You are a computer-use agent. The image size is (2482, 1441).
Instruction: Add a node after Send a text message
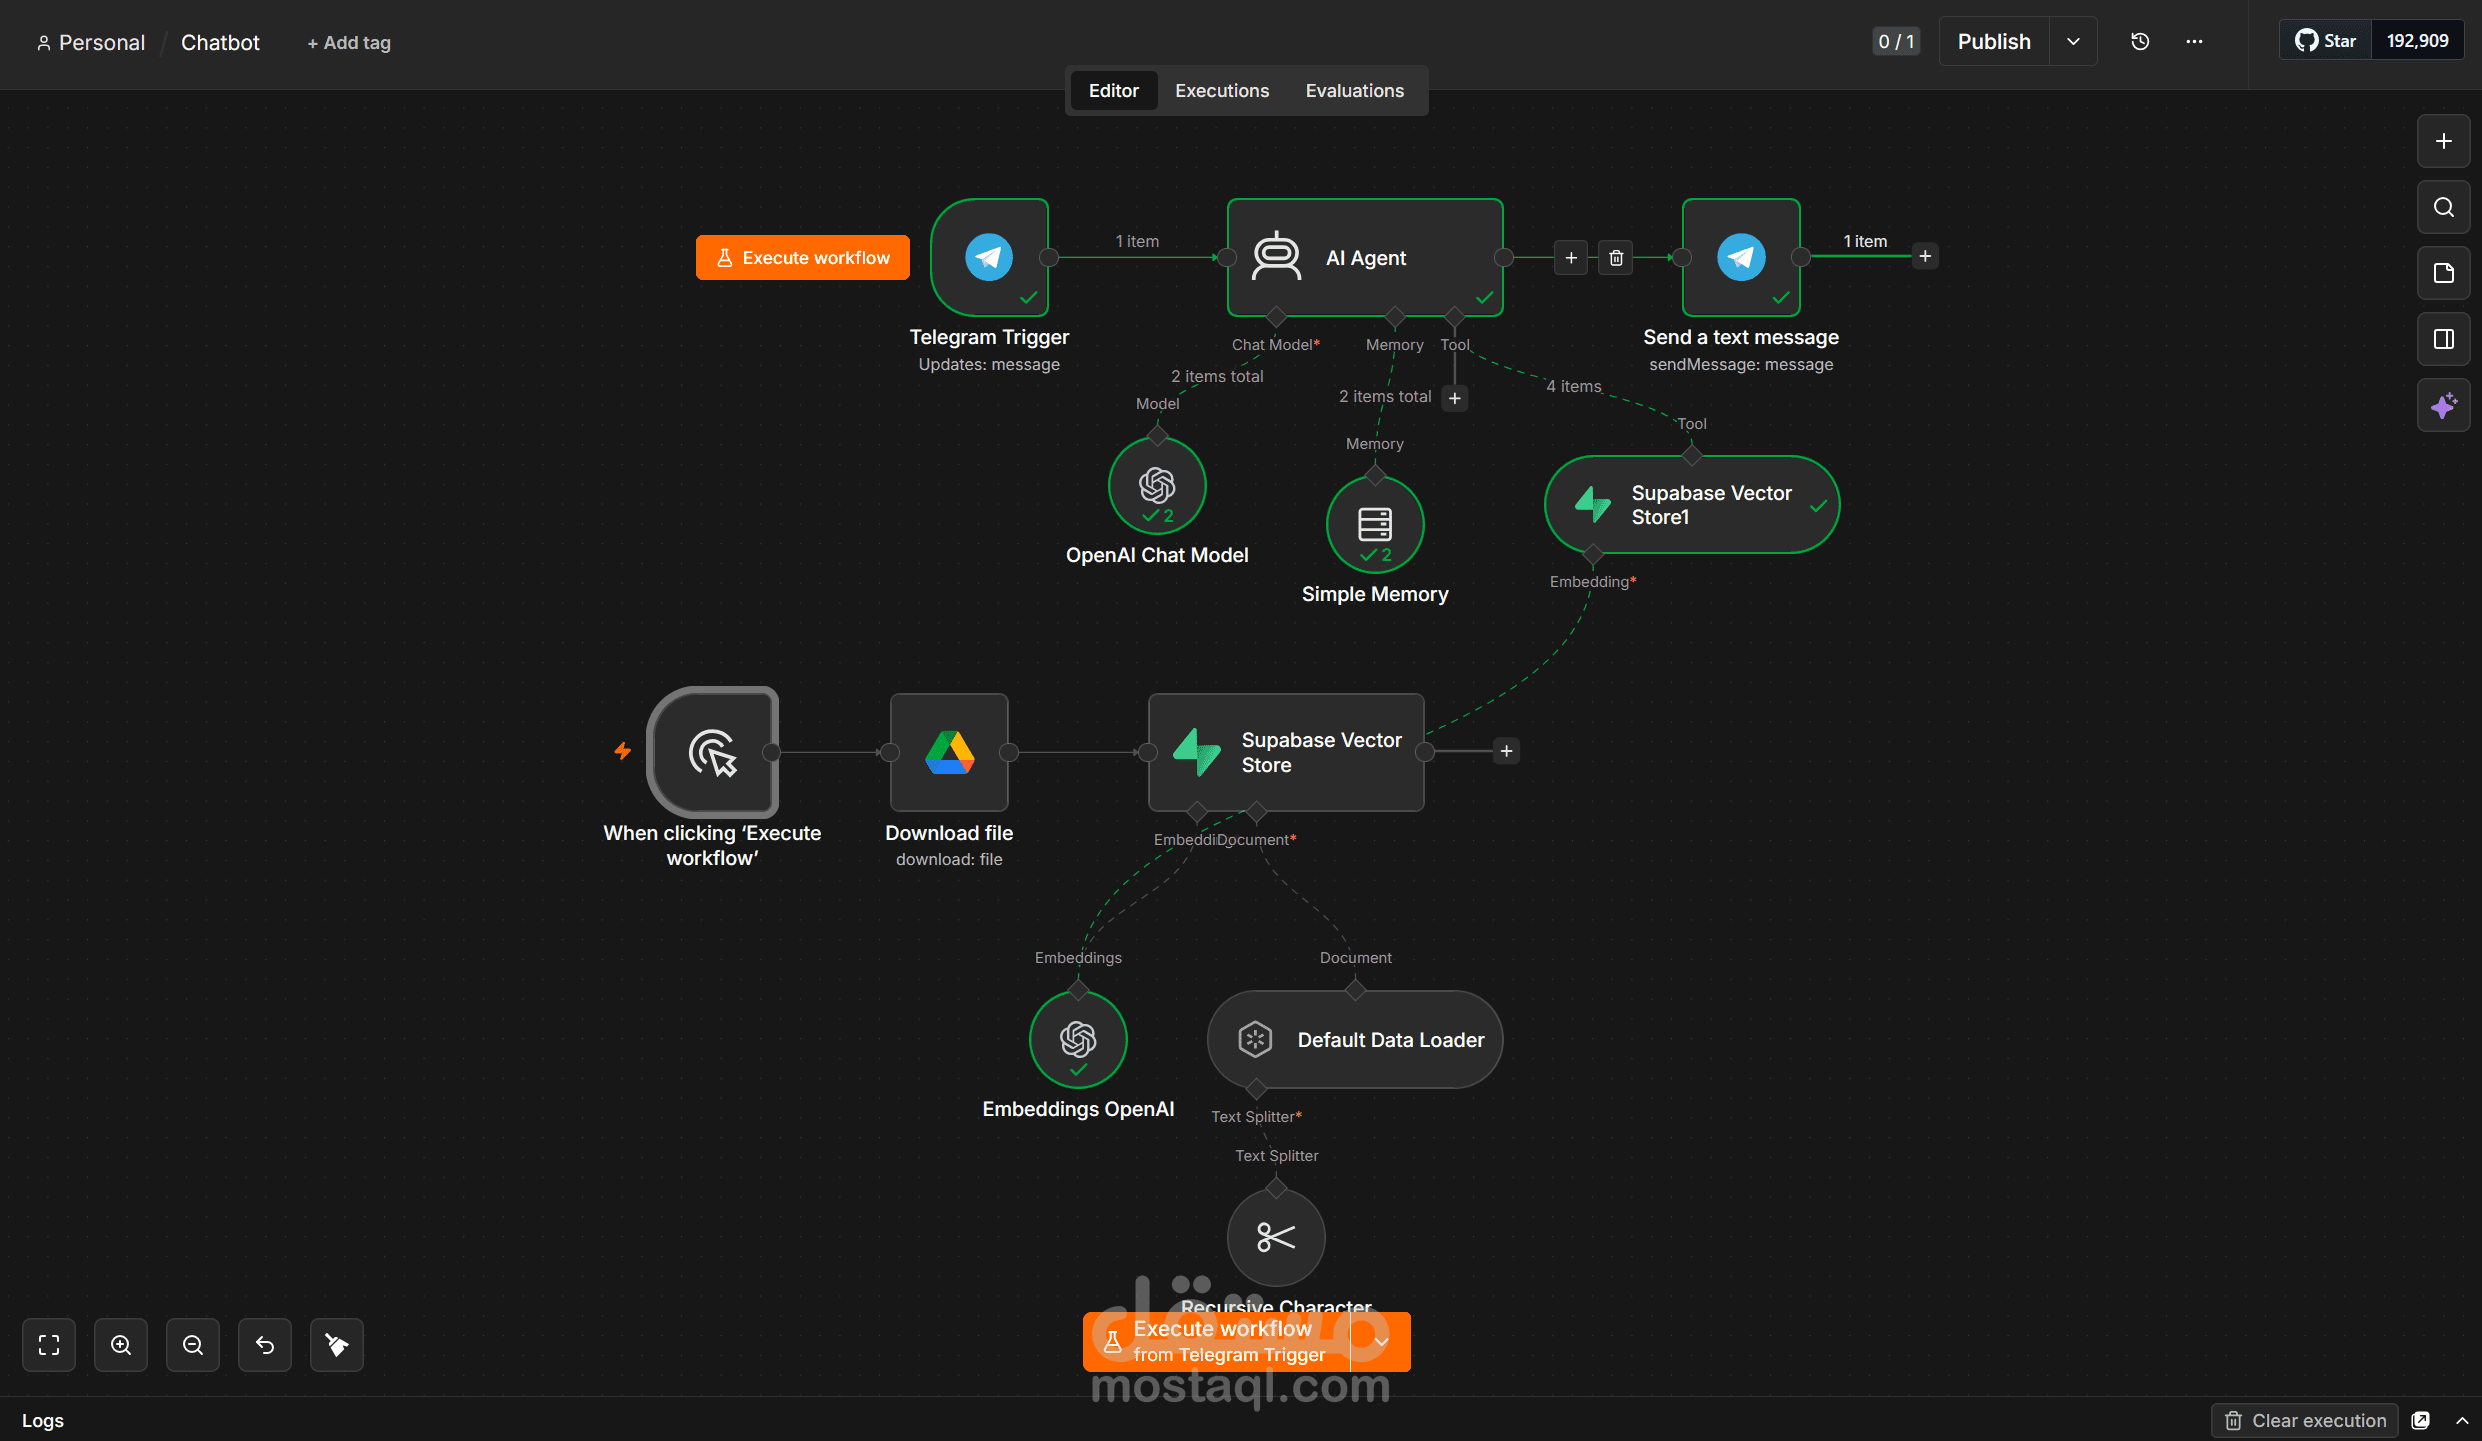click(1925, 256)
